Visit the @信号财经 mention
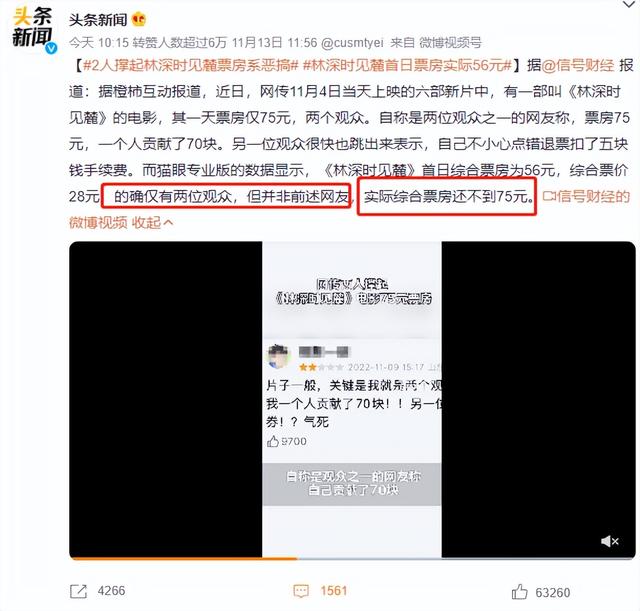This screenshot has width=640, height=611. click(x=578, y=65)
